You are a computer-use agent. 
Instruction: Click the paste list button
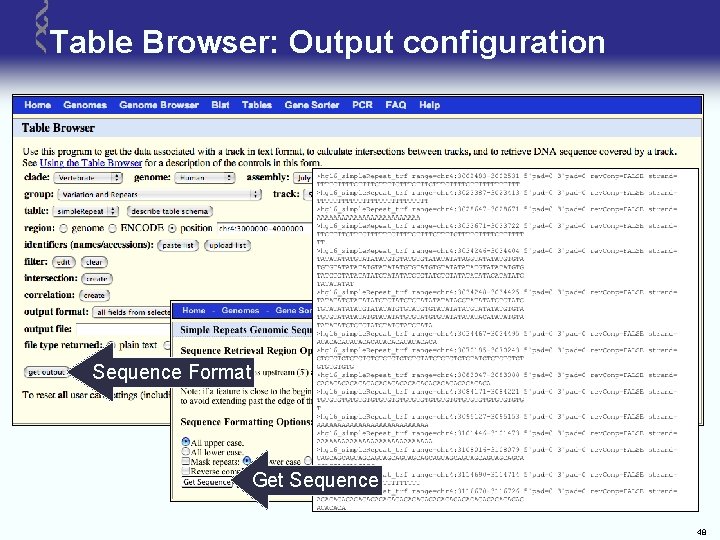point(178,246)
